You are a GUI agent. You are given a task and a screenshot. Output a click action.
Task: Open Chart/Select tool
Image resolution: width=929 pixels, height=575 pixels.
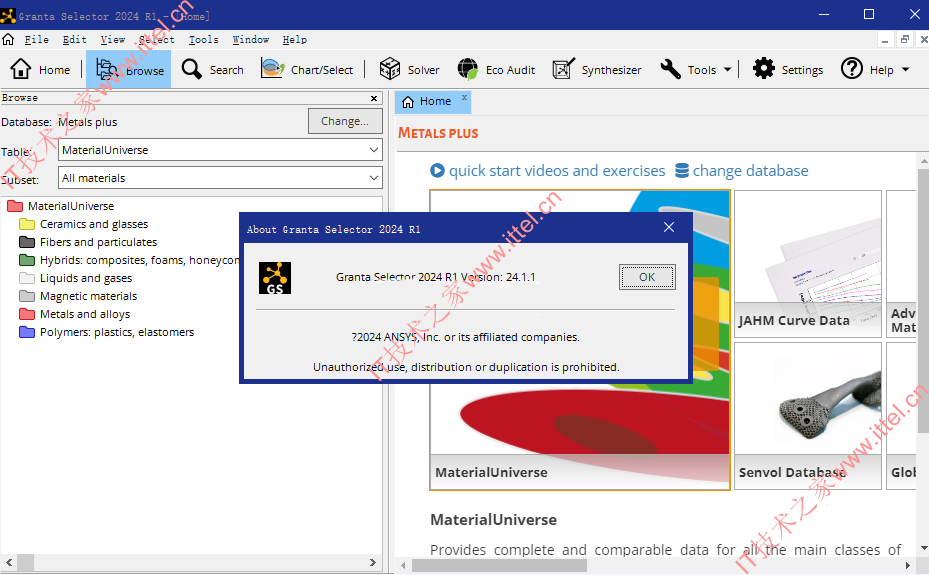pyautogui.click(x=307, y=69)
